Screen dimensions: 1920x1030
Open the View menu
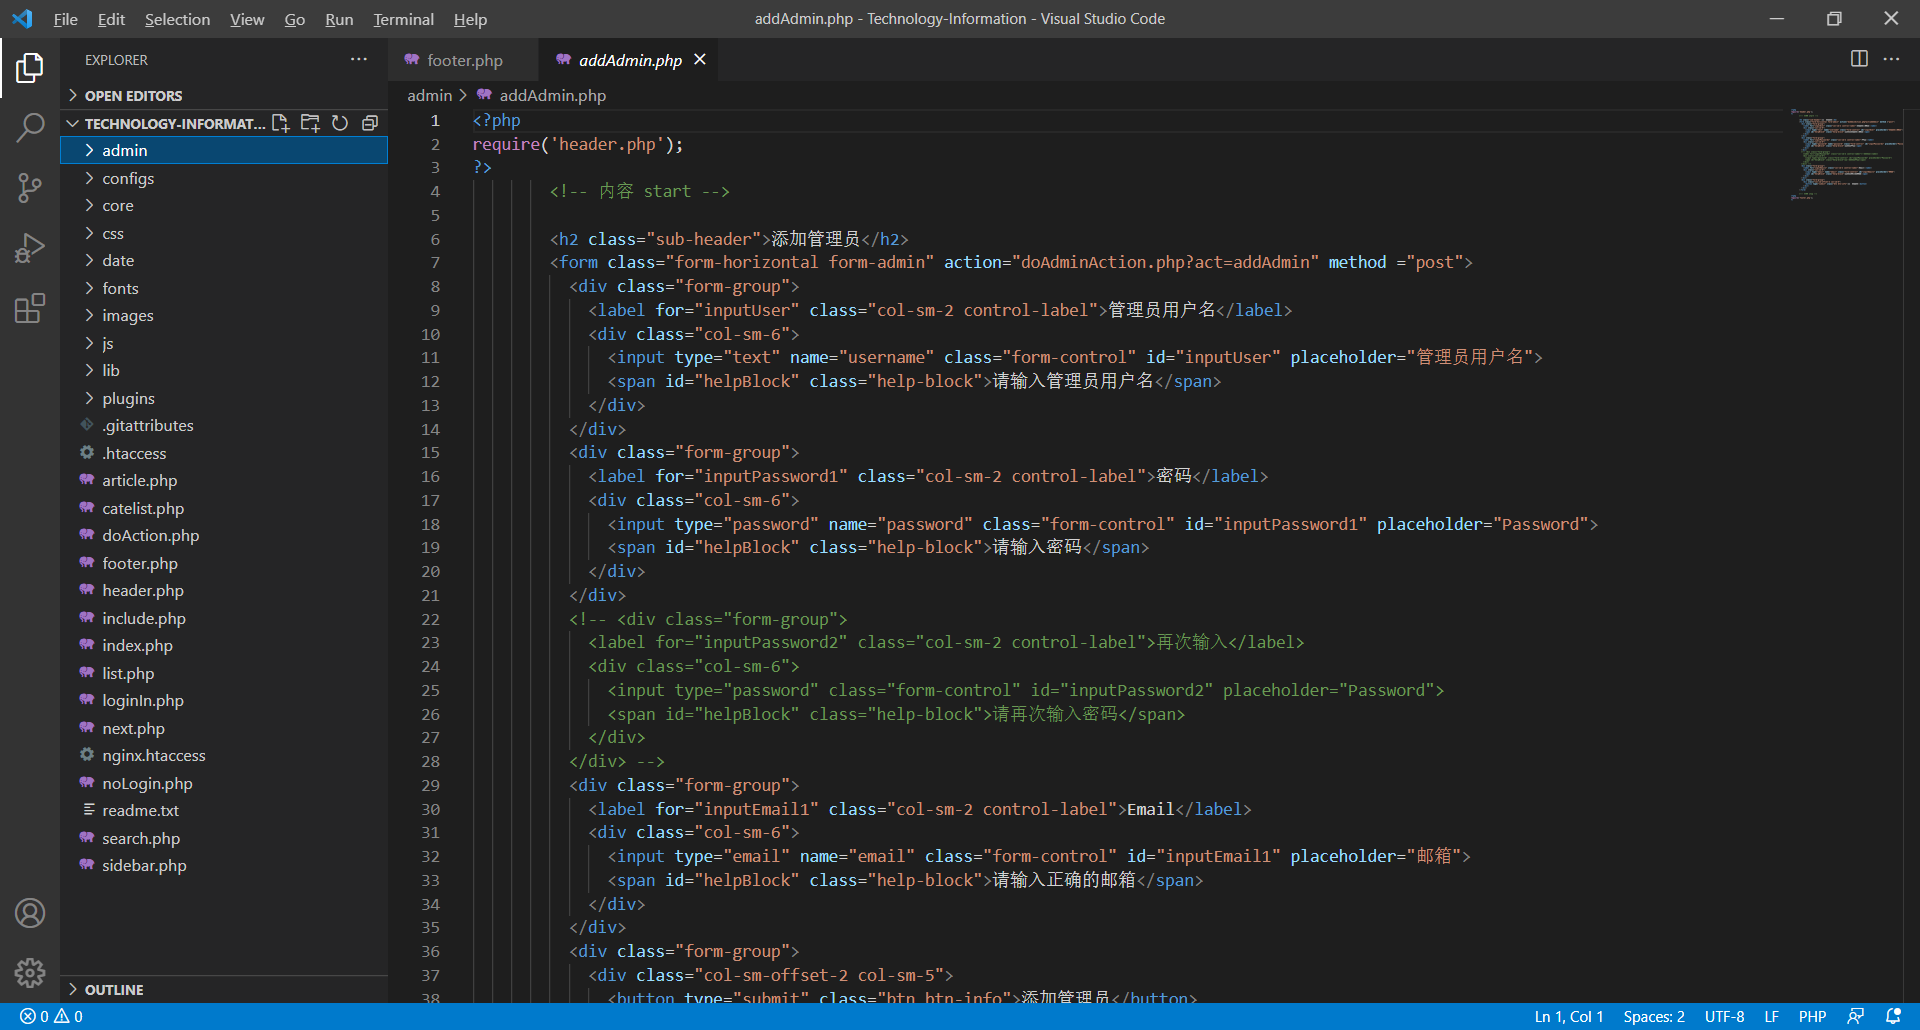point(247,19)
